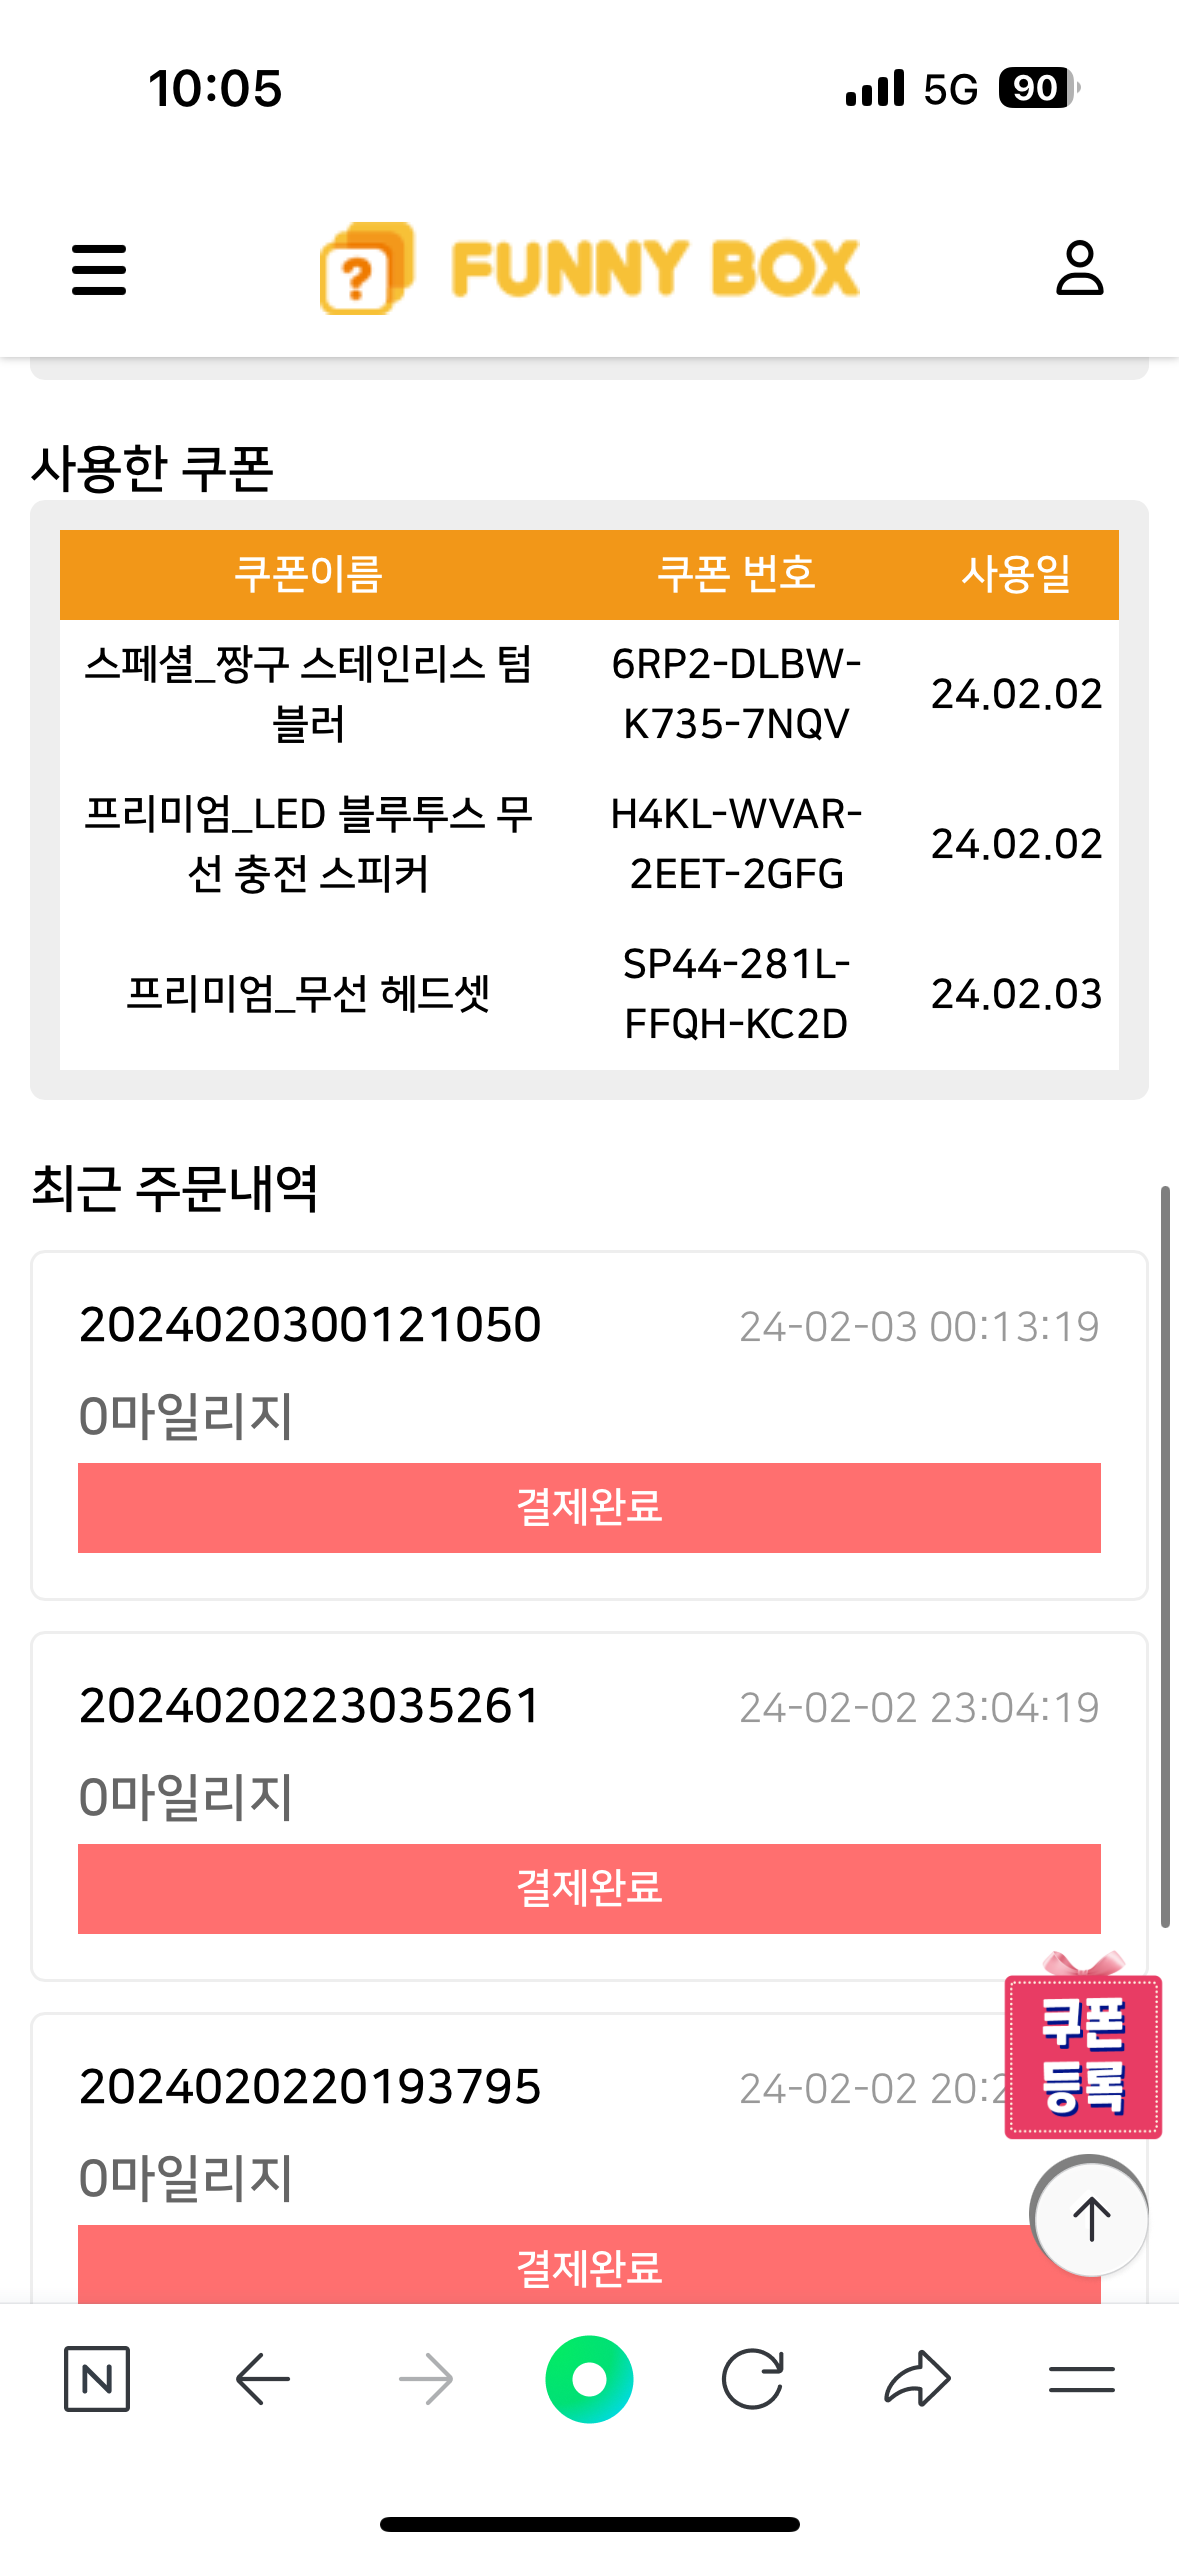The width and height of the screenshot is (1179, 2556).
Task: Tap 결제완료 for order 2024020220193795
Action: [x=589, y=2266]
